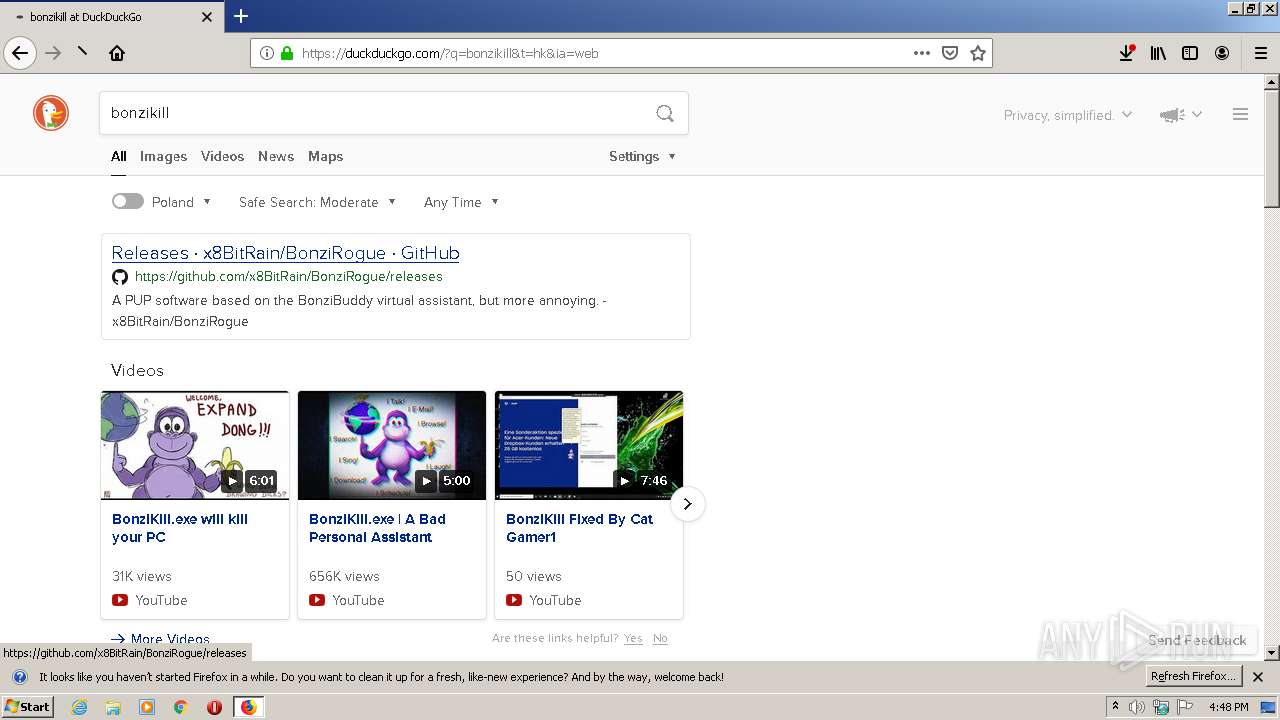Screen dimensions: 1280x720
Task: Switch to the Maps tab
Action: click(x=325, y=156)
